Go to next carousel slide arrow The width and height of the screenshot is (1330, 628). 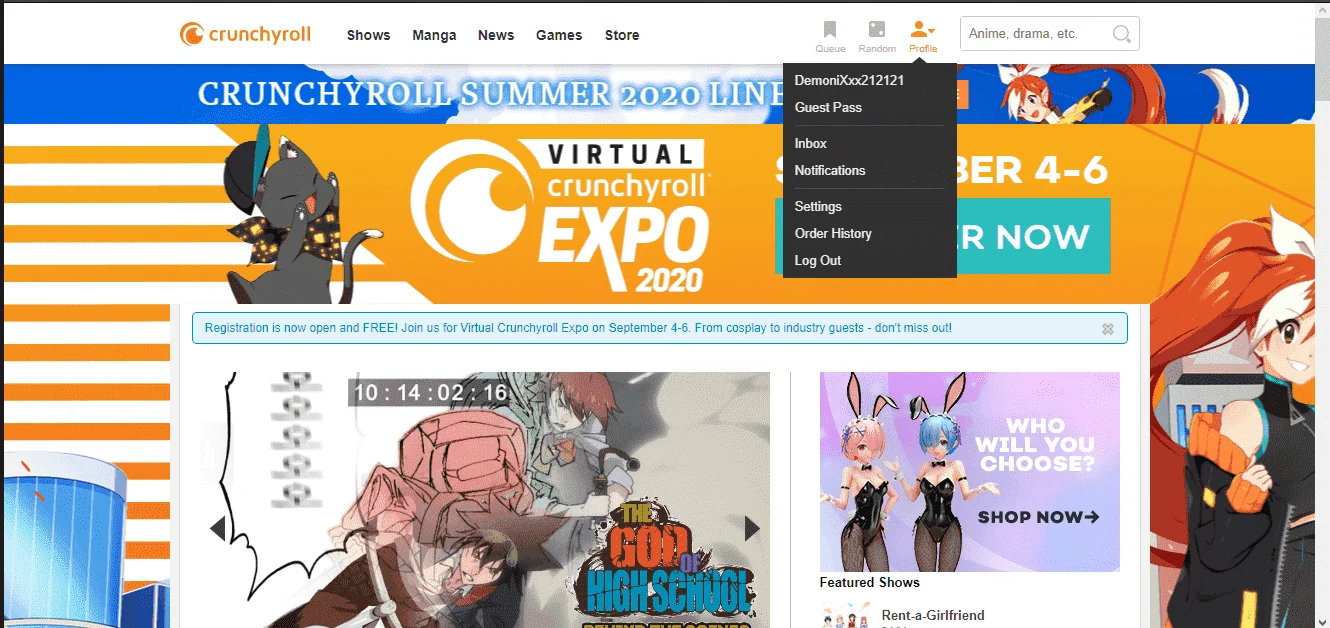tap(752, 528)
